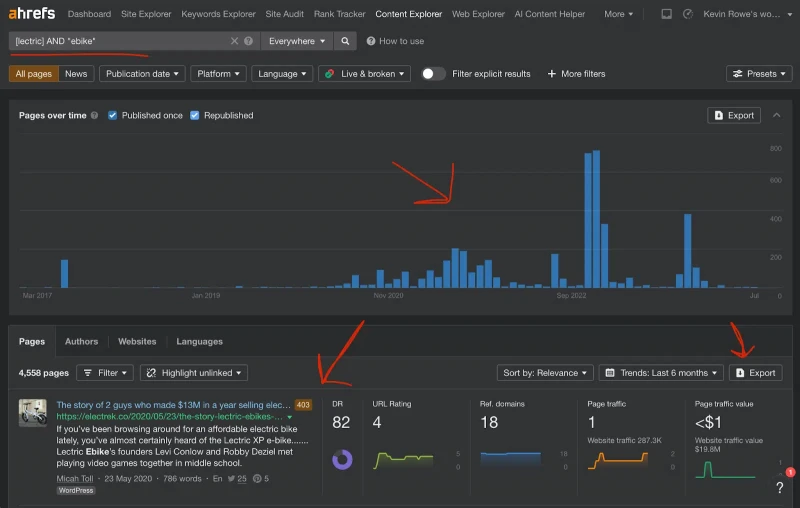Switch to the Languages tab
This screenshot has width=800, height=508.
coord(199,341)
